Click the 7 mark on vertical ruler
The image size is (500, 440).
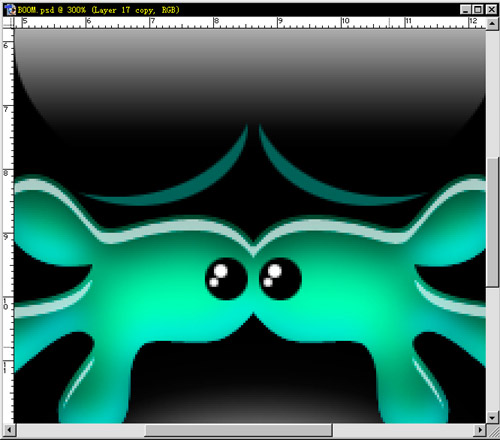(6, 109)
